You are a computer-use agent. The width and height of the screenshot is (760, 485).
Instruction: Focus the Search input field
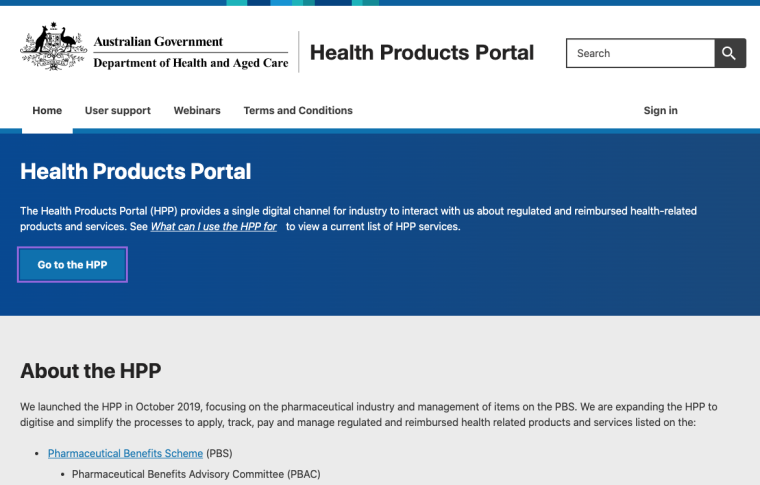pyautogui.click(x=640, y=53)
